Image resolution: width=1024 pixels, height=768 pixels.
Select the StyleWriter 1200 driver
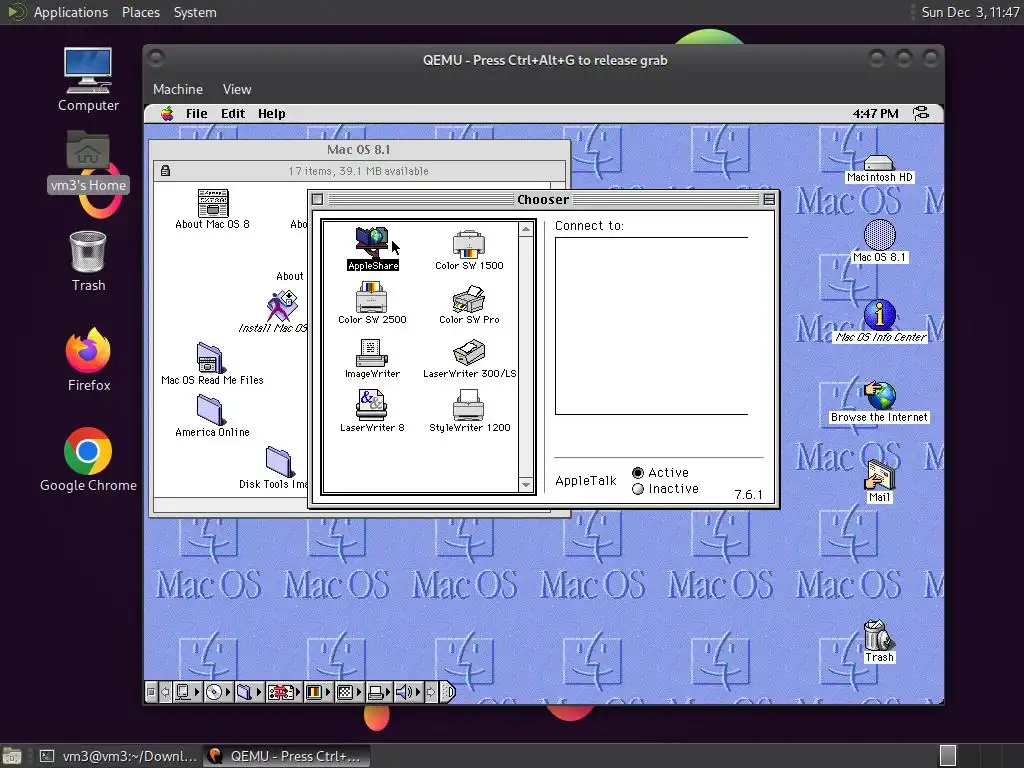coord(469,411)
